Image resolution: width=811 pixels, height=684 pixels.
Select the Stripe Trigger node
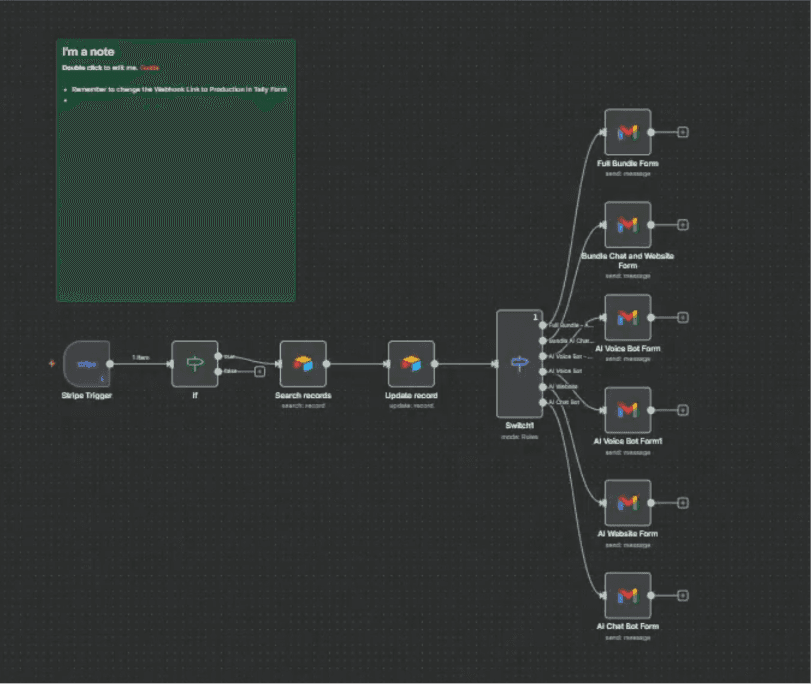click(86, 364)
